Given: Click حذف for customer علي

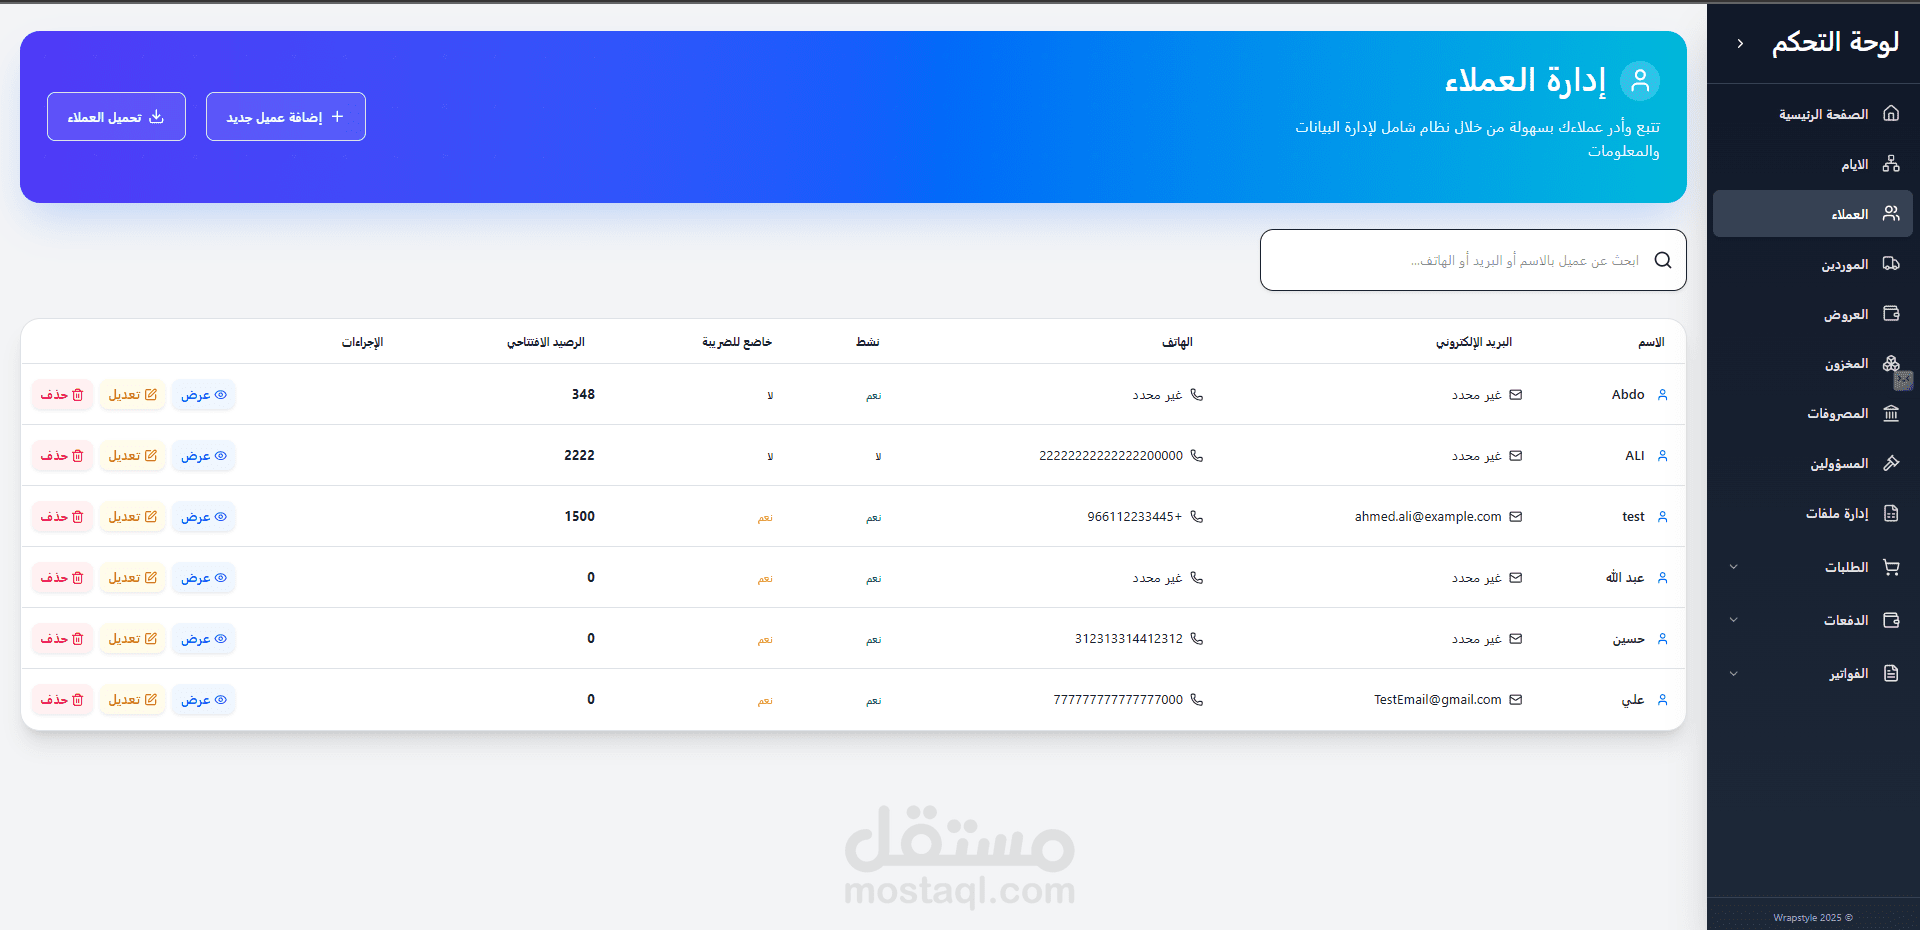Looking at the screenshot, I should point(62,700).
